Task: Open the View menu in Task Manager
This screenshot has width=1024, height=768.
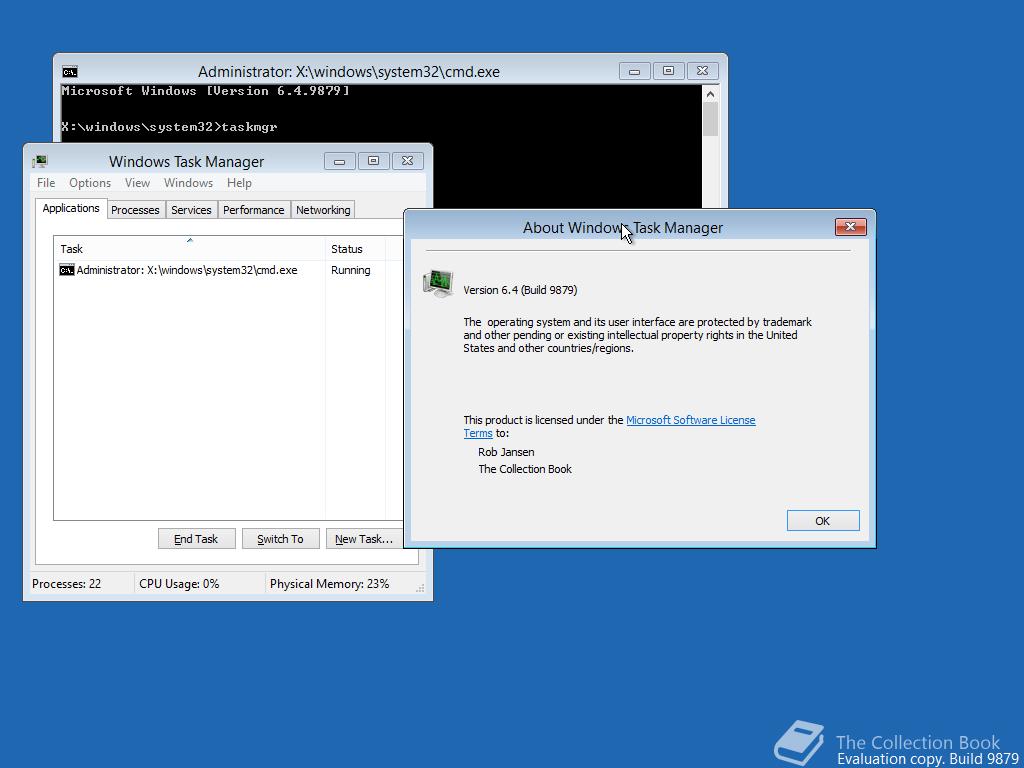Action: click(x=137, y=183)
